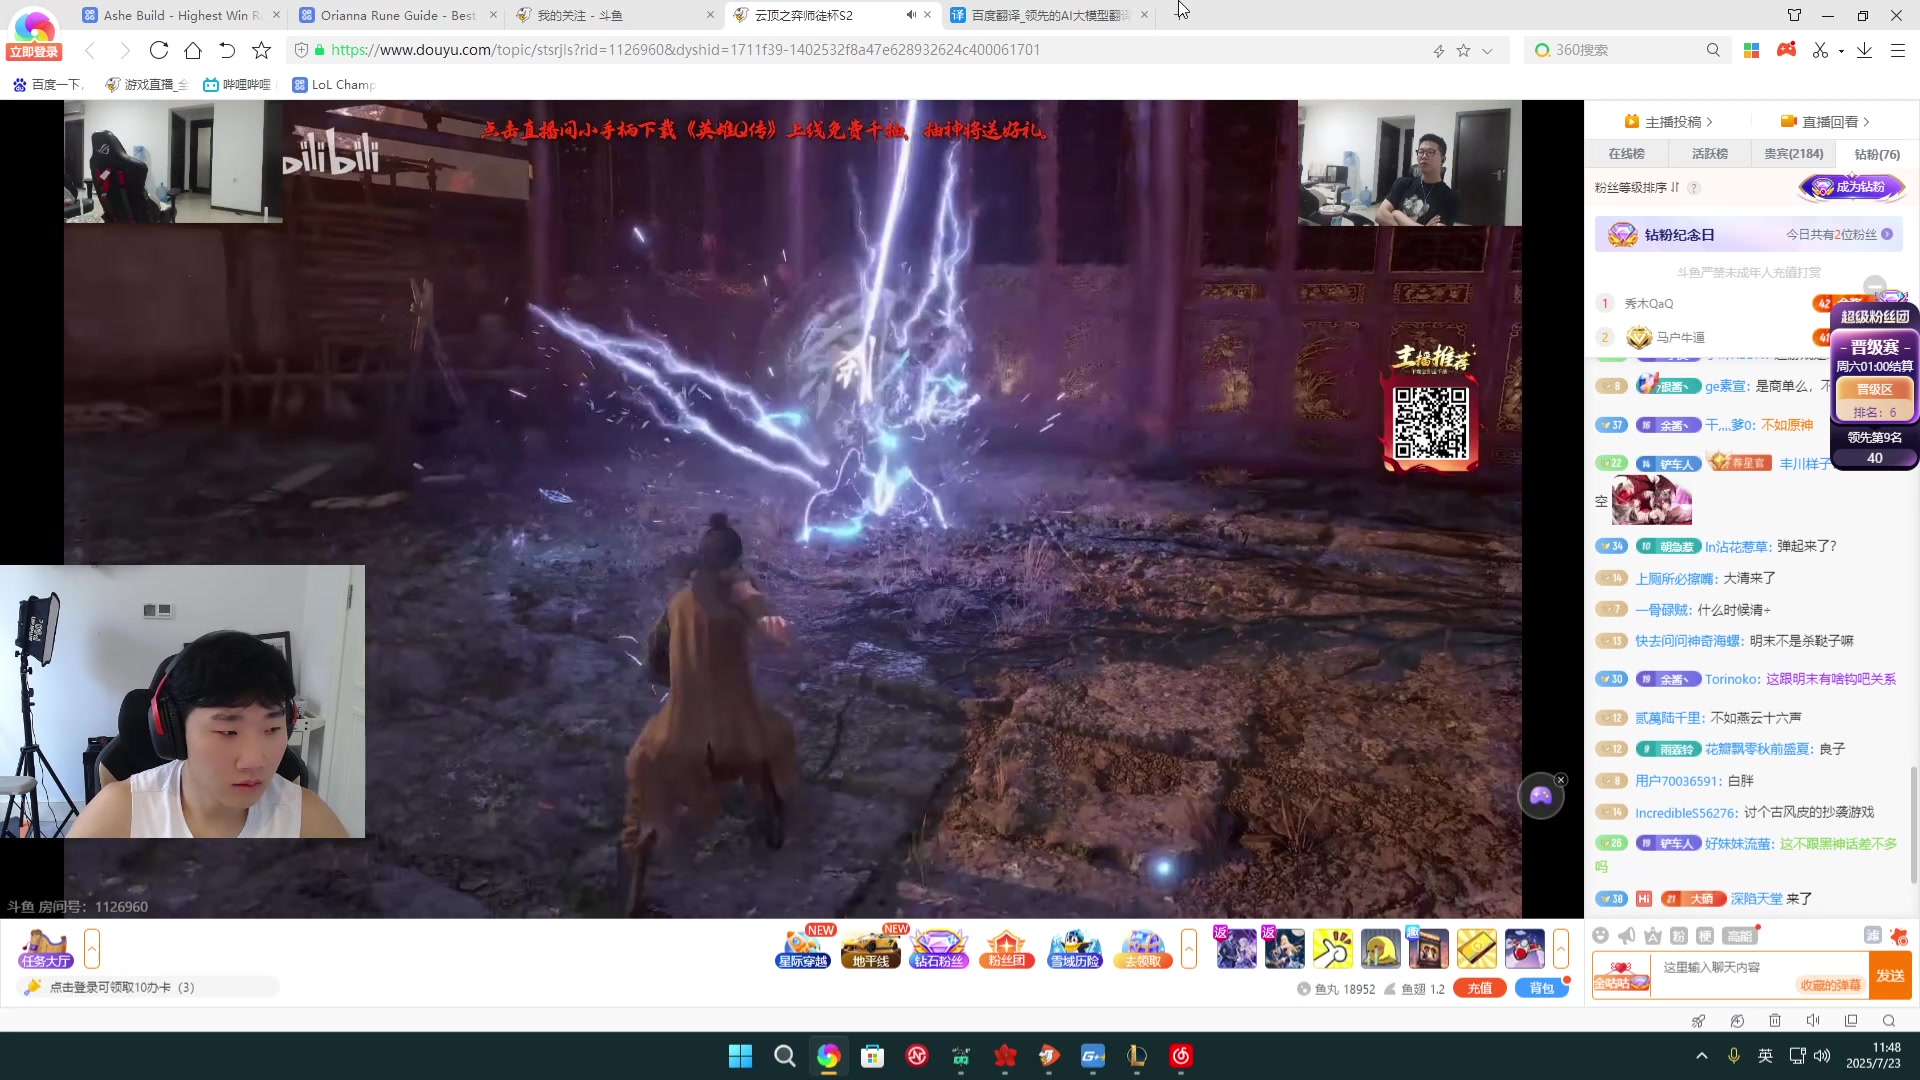Switch to the 钻粉(76) tab

tap(1877, 154)
